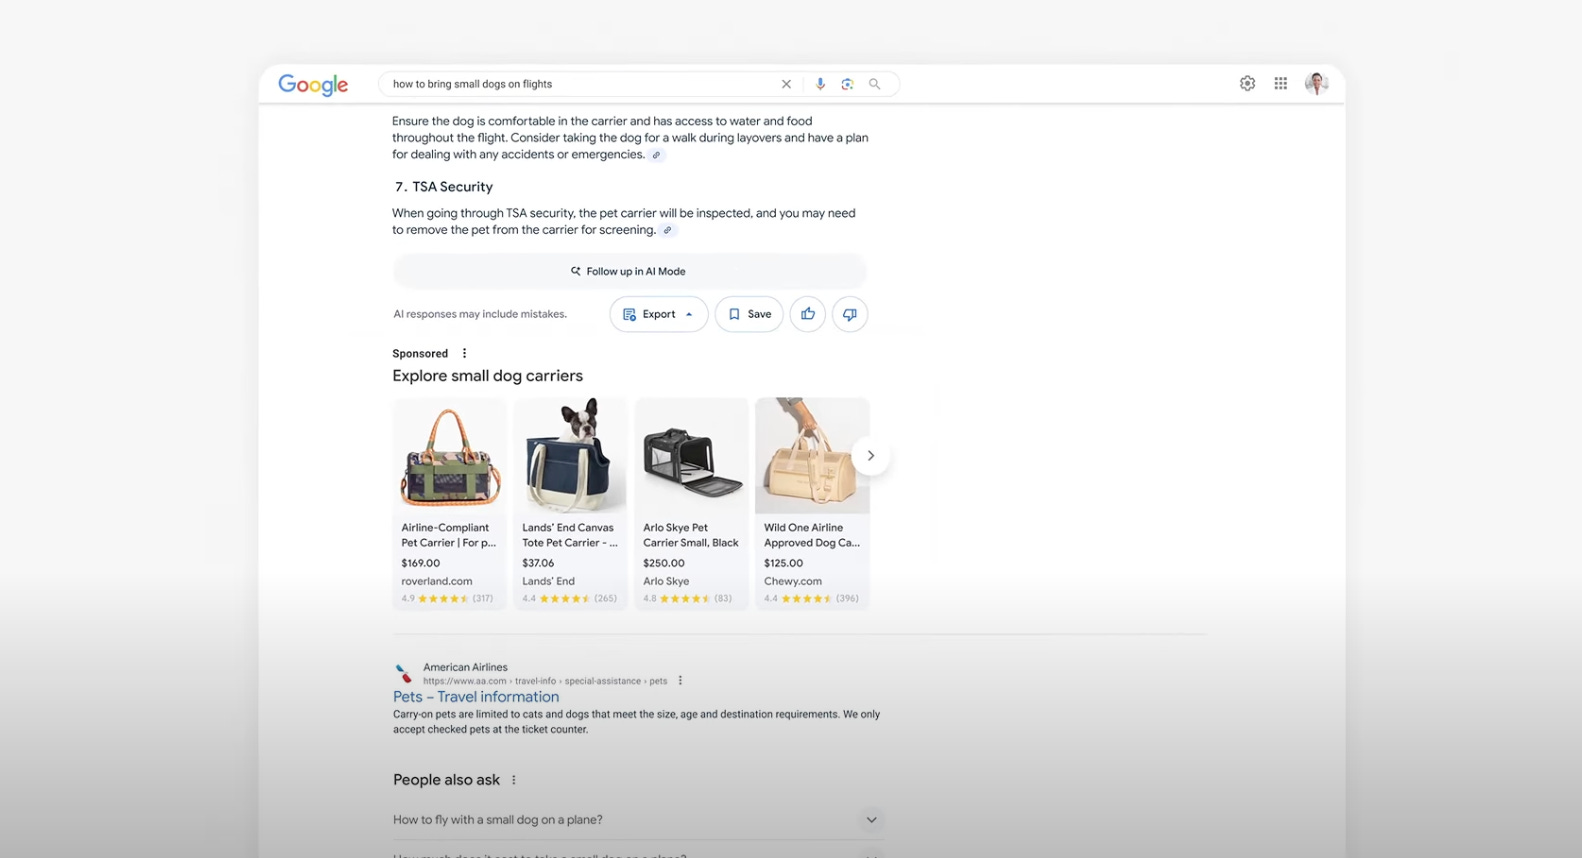Open the Google logo homepage link

click(313, 85)
